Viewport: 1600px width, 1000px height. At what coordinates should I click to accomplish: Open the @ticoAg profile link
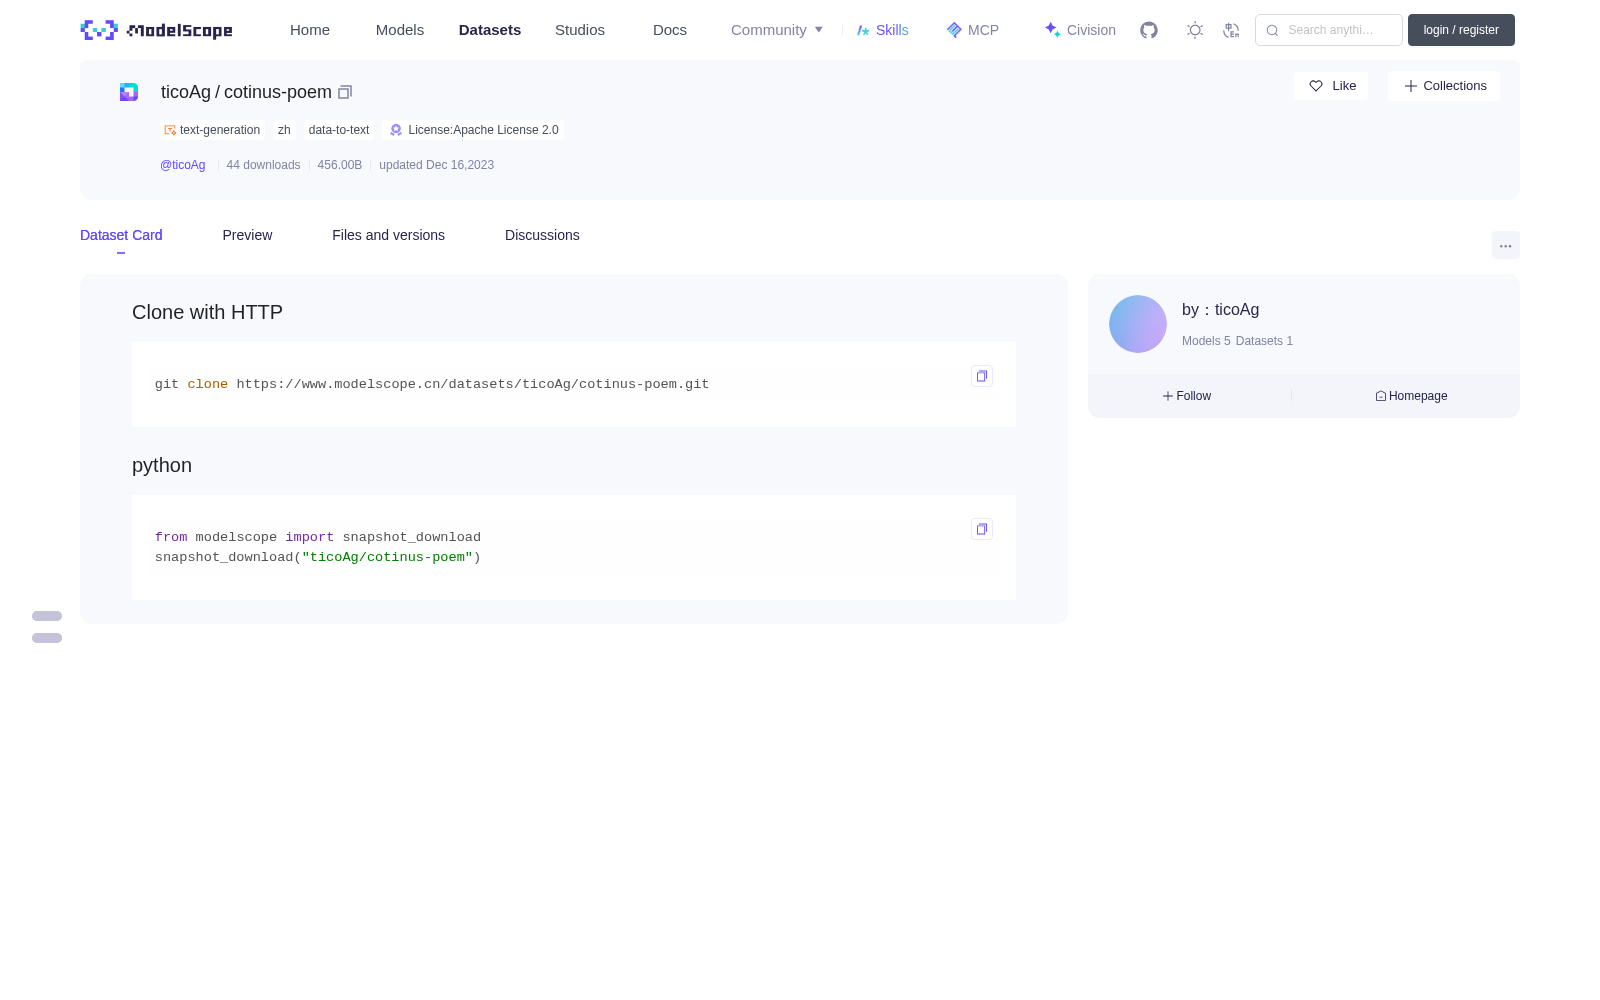(x=183, y=165)
